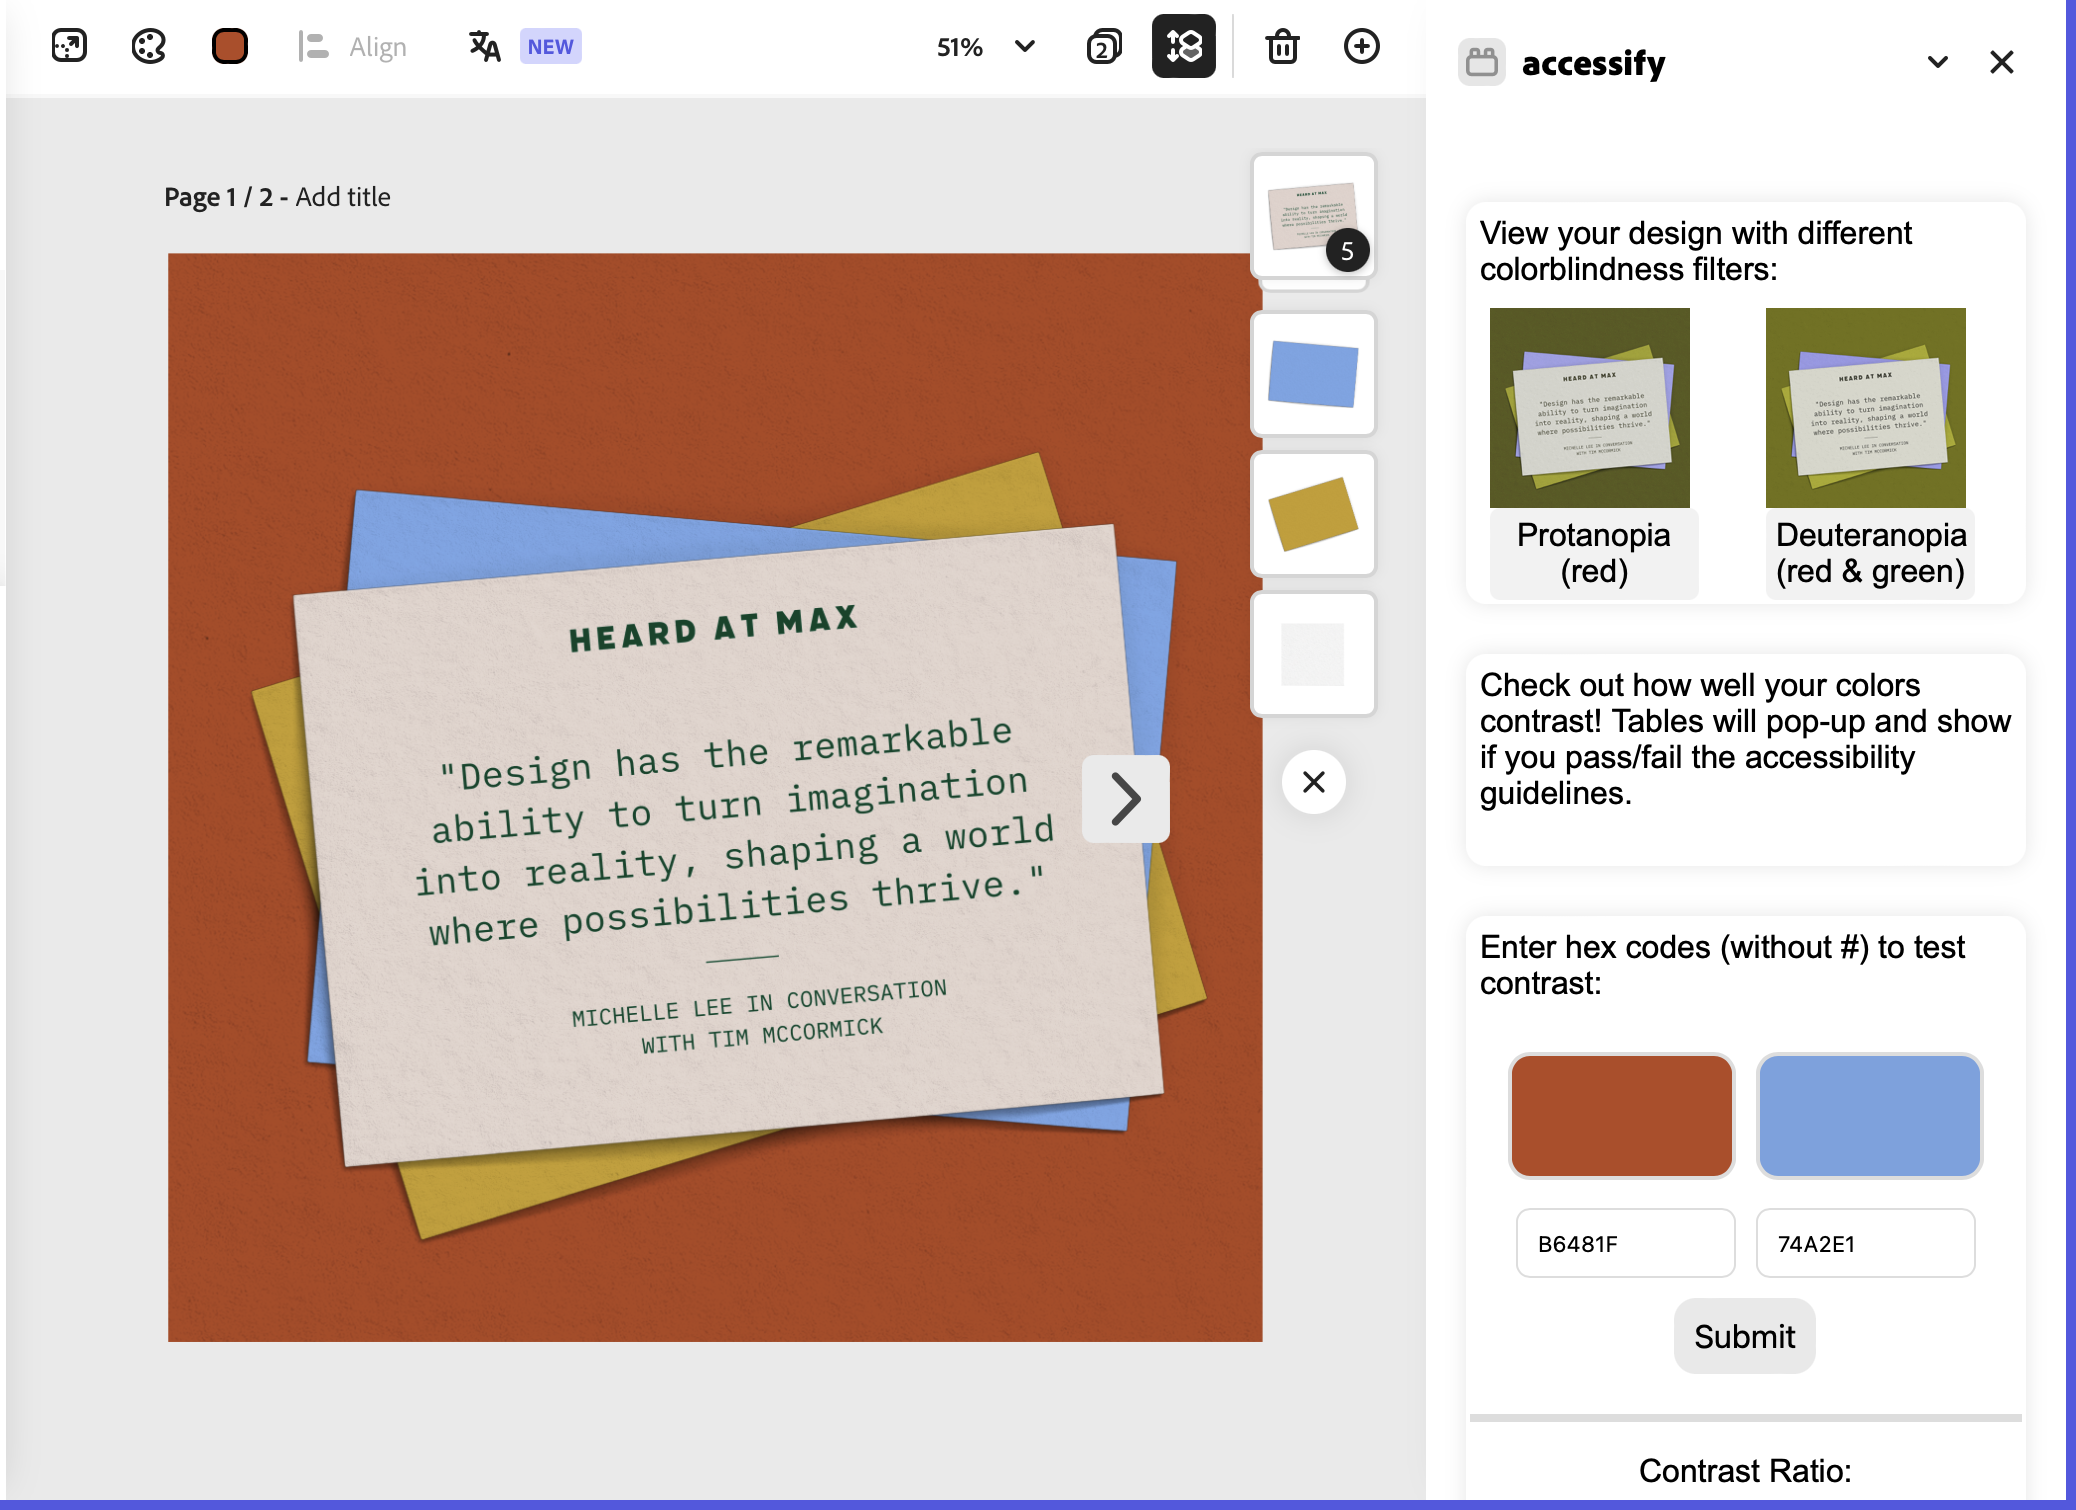Image resolution: width=2076 pixels, height=1510 pixels.
Task: Go to the next page with the arrow
Action: 1126,799
